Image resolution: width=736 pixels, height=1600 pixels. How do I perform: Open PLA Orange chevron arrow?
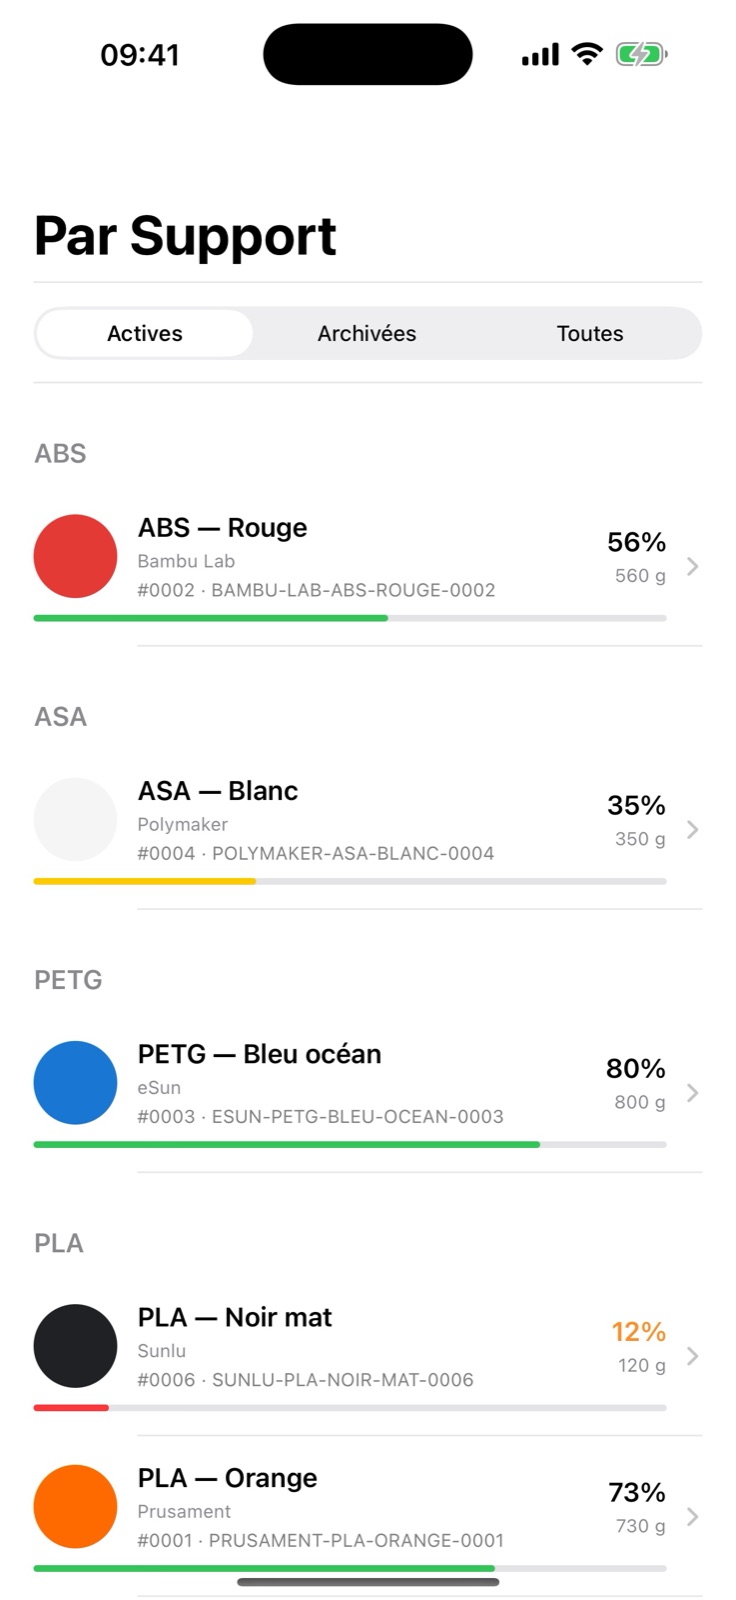pyautogui.click(x=692, y=1516)
